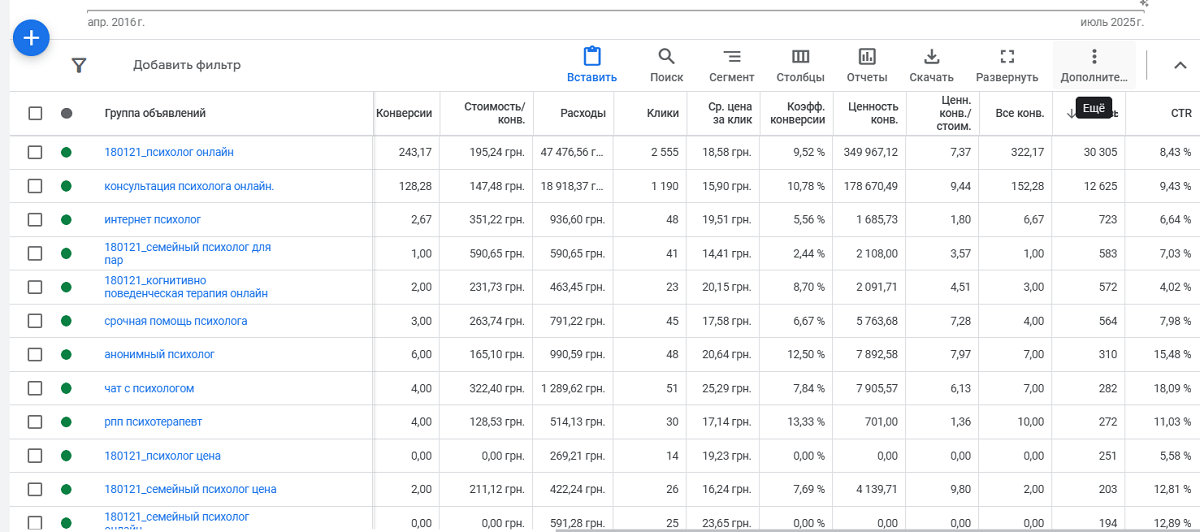
Task: Click the blue plus create button
Action: [31, 38]
